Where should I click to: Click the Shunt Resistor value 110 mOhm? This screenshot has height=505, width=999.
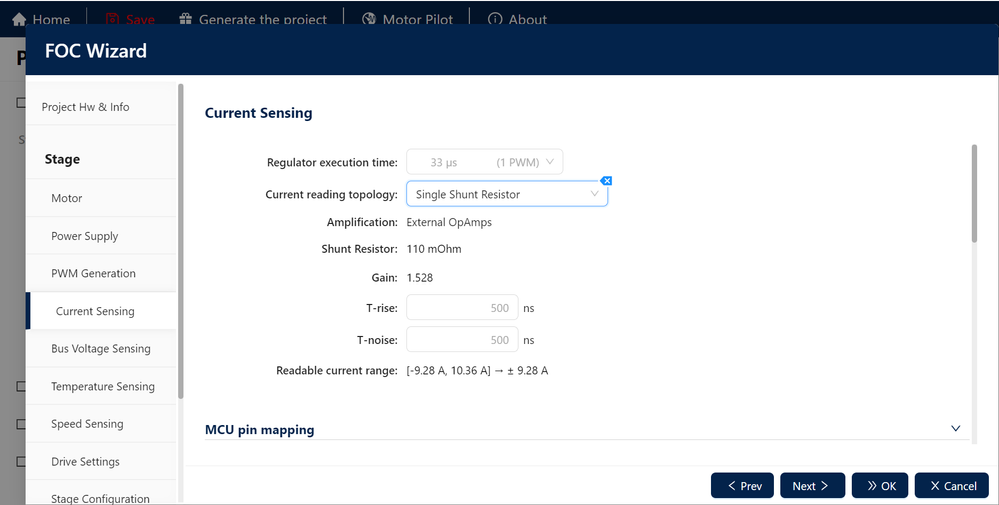434,249
